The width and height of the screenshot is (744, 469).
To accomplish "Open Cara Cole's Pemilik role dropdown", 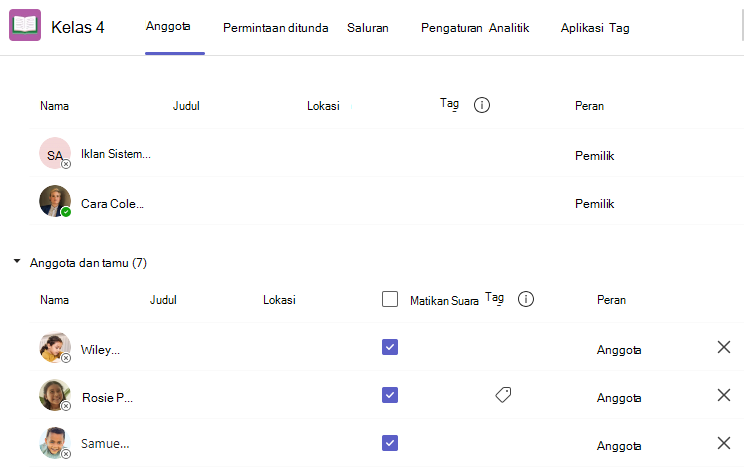I will click(x=595, y=204).
